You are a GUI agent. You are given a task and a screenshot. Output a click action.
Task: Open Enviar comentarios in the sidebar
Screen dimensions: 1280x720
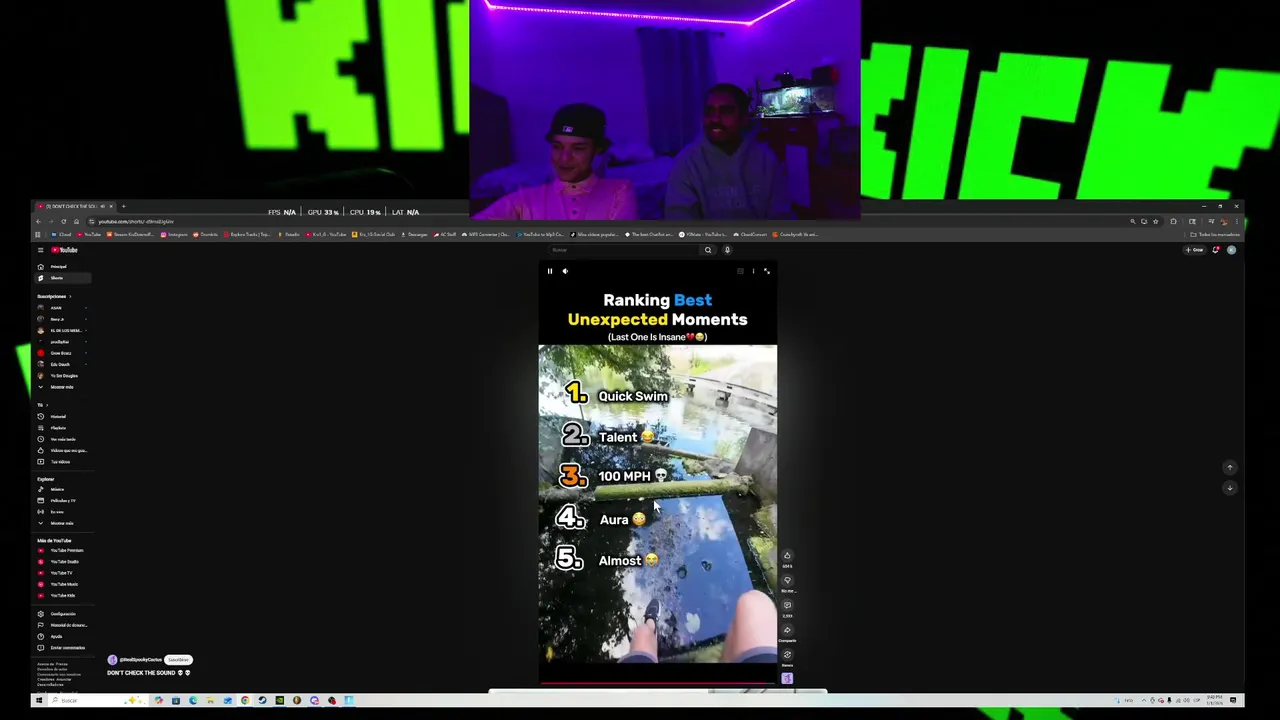point(62,648)
